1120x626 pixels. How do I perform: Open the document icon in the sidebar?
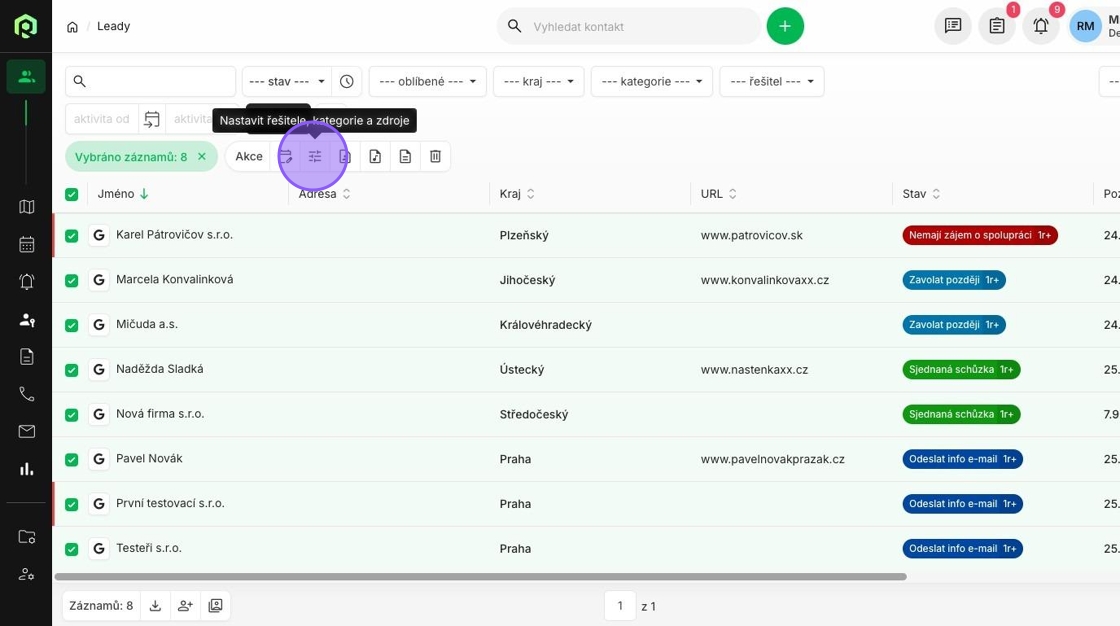(x=26, y=357)
